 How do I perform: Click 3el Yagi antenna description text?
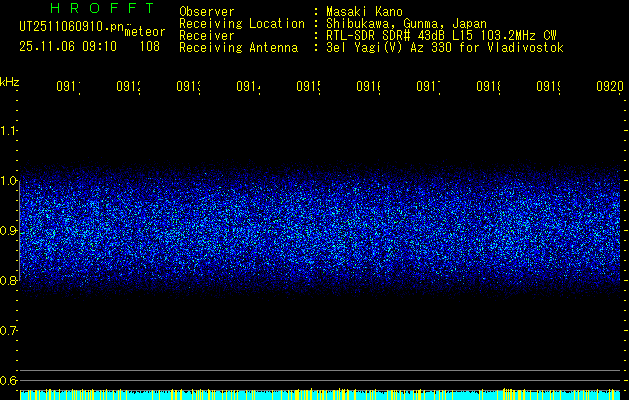(x=445, y=48)
